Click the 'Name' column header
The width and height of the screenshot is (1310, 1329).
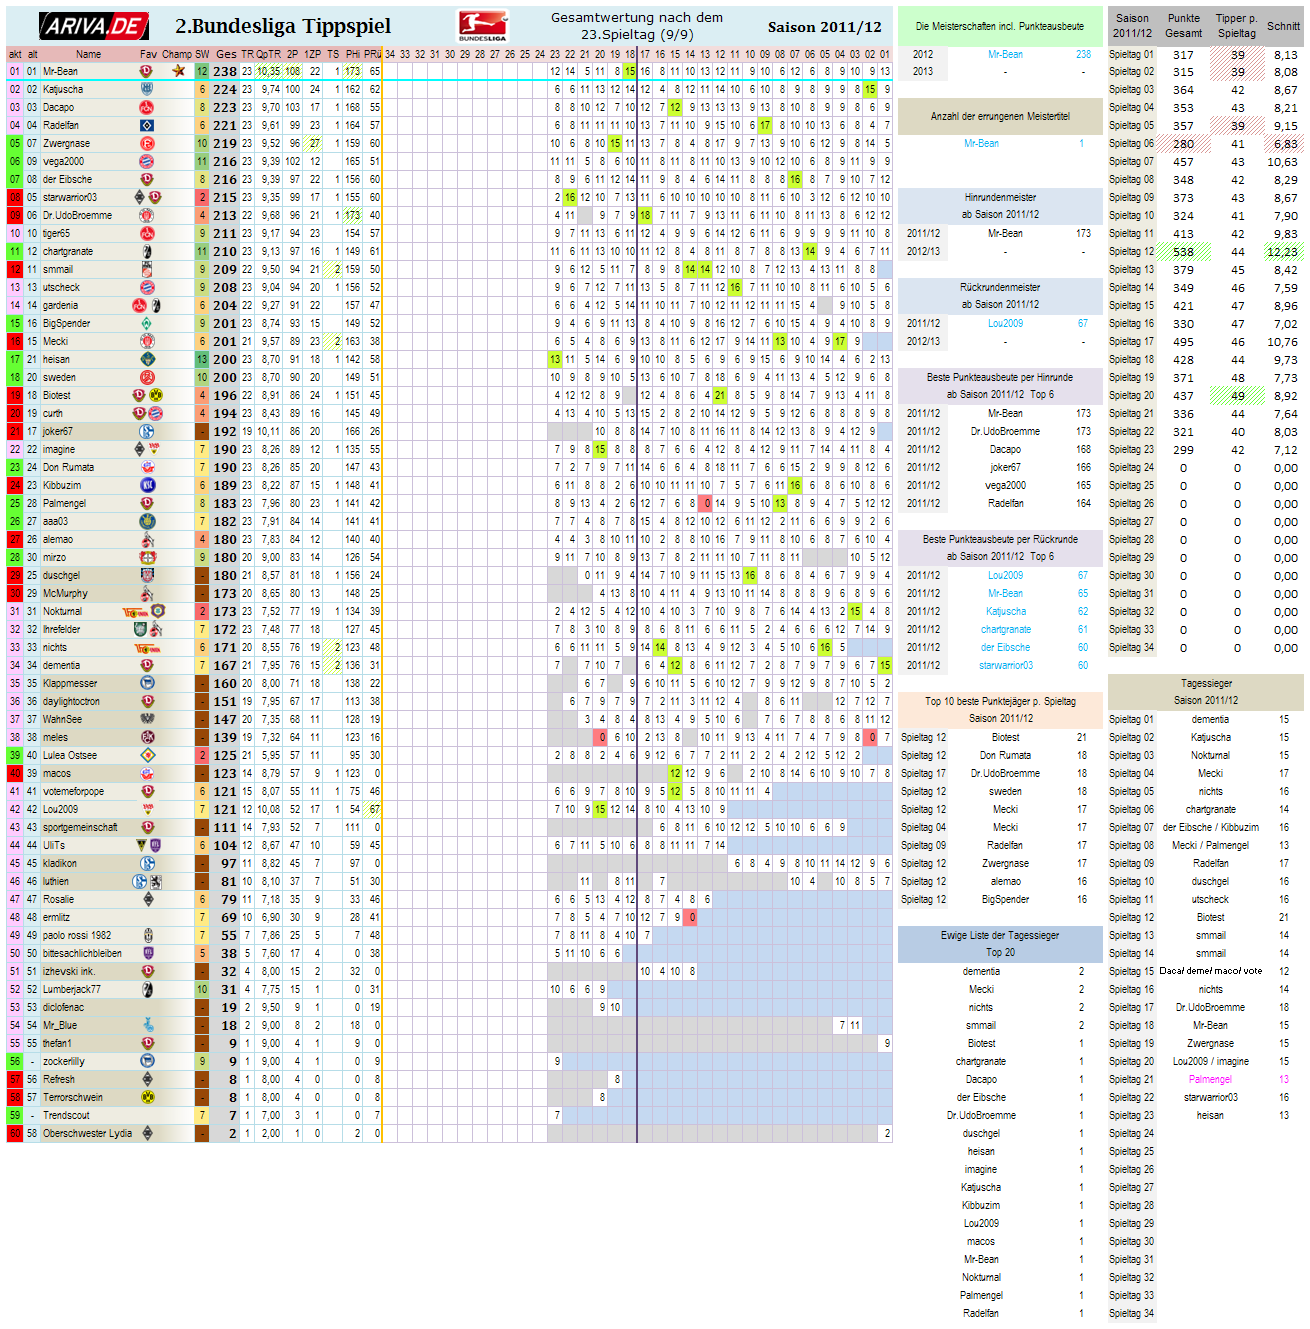coord(88,54)
